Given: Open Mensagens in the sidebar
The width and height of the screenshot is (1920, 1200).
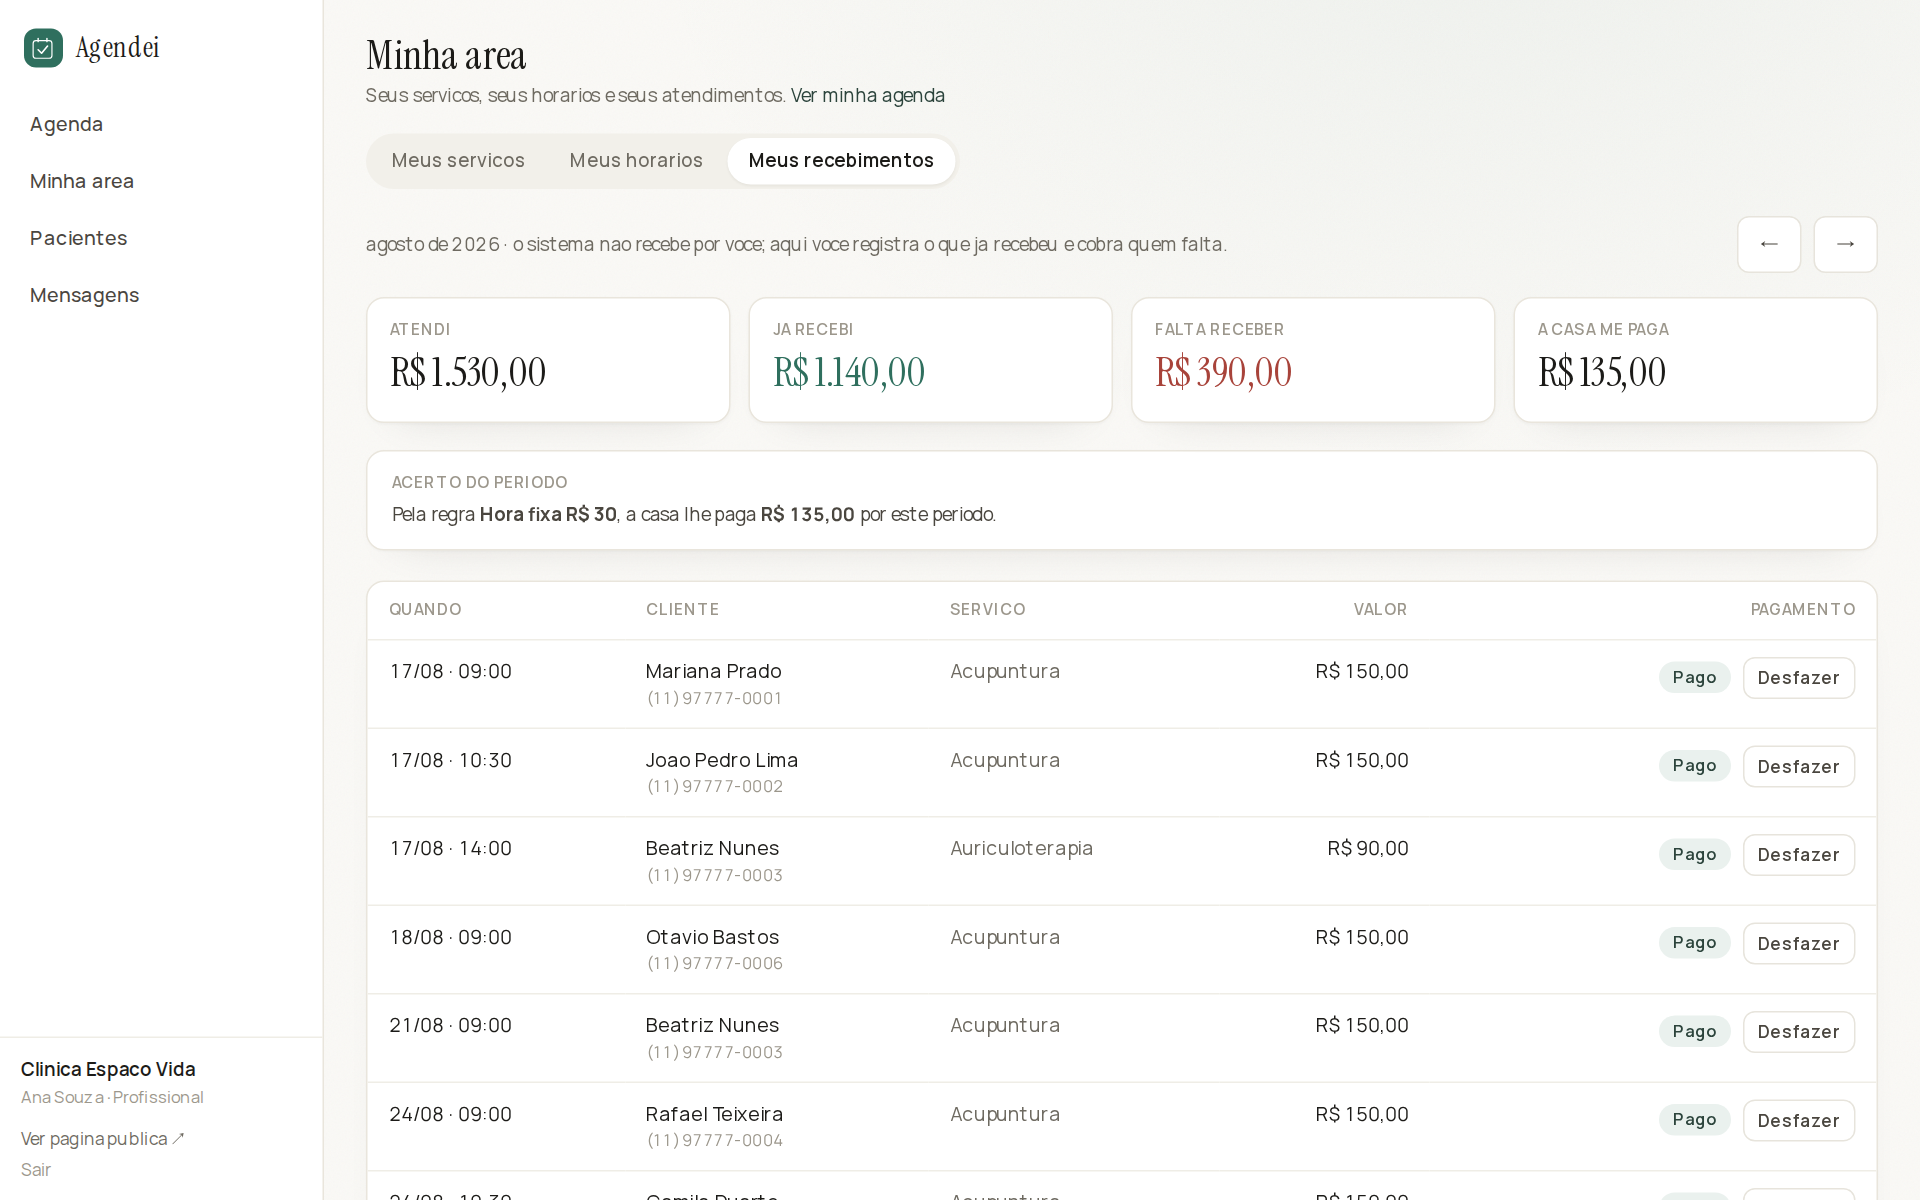Looking at the screenshot, I should pyautogui.click(x=85, y=295).
